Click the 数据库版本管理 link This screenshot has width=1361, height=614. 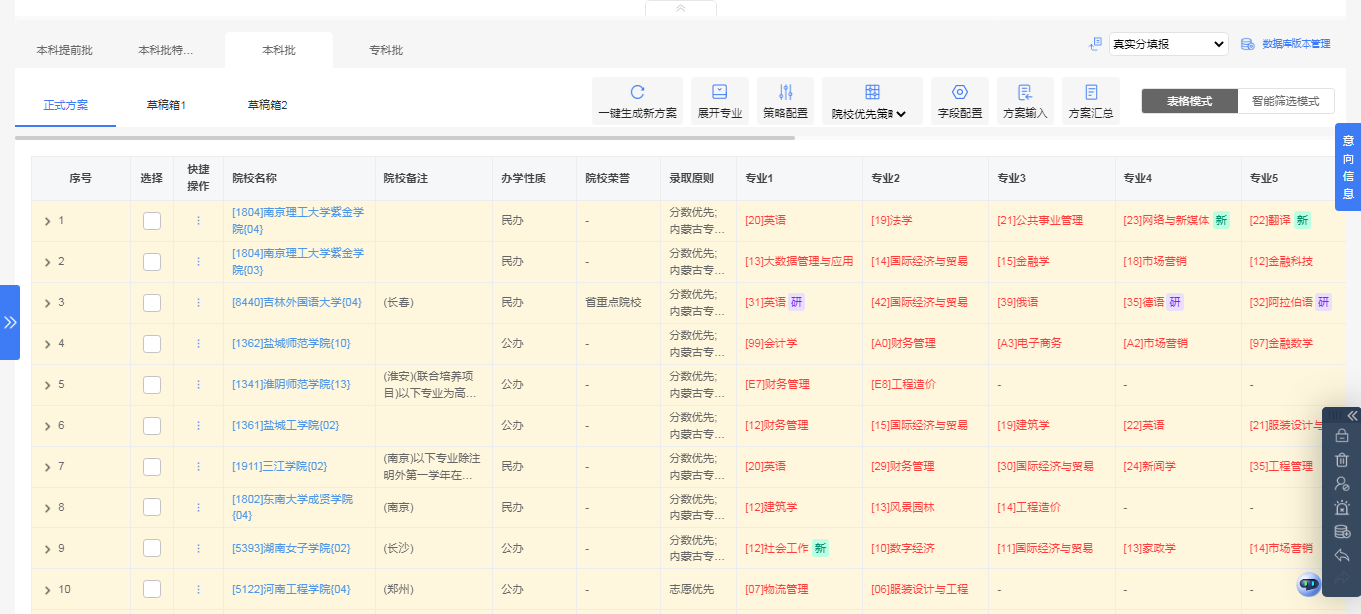point(1294,43)
